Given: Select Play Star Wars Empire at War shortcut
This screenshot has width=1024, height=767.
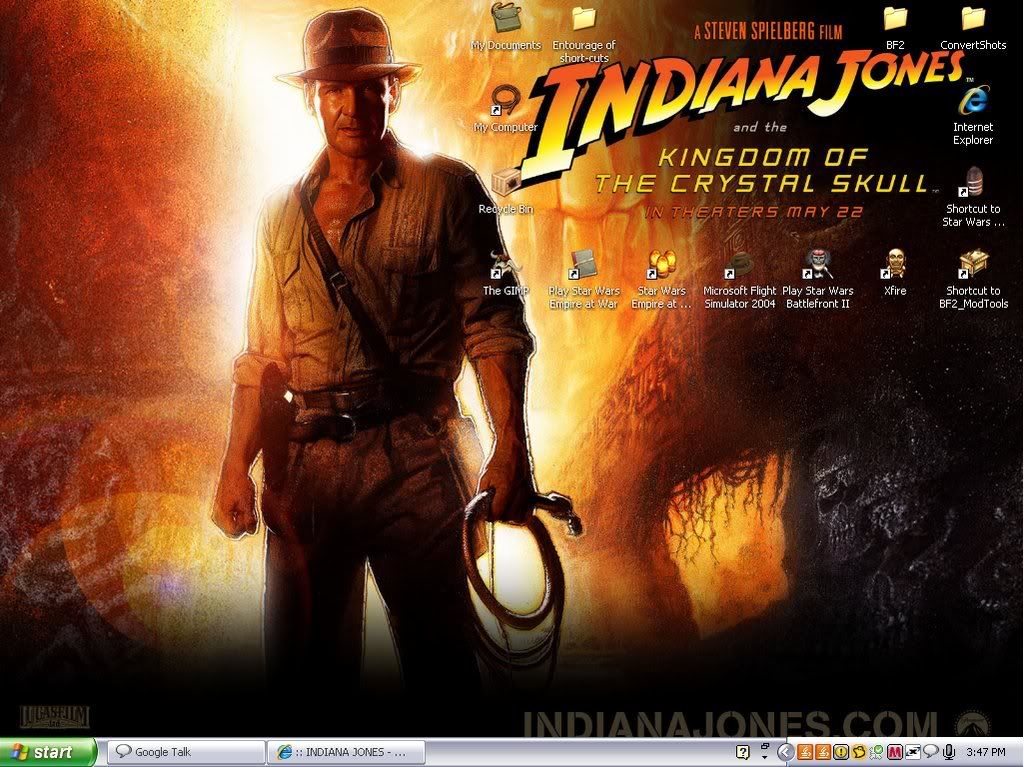Looking at the screenshot, I should click(x=584, y=280).
